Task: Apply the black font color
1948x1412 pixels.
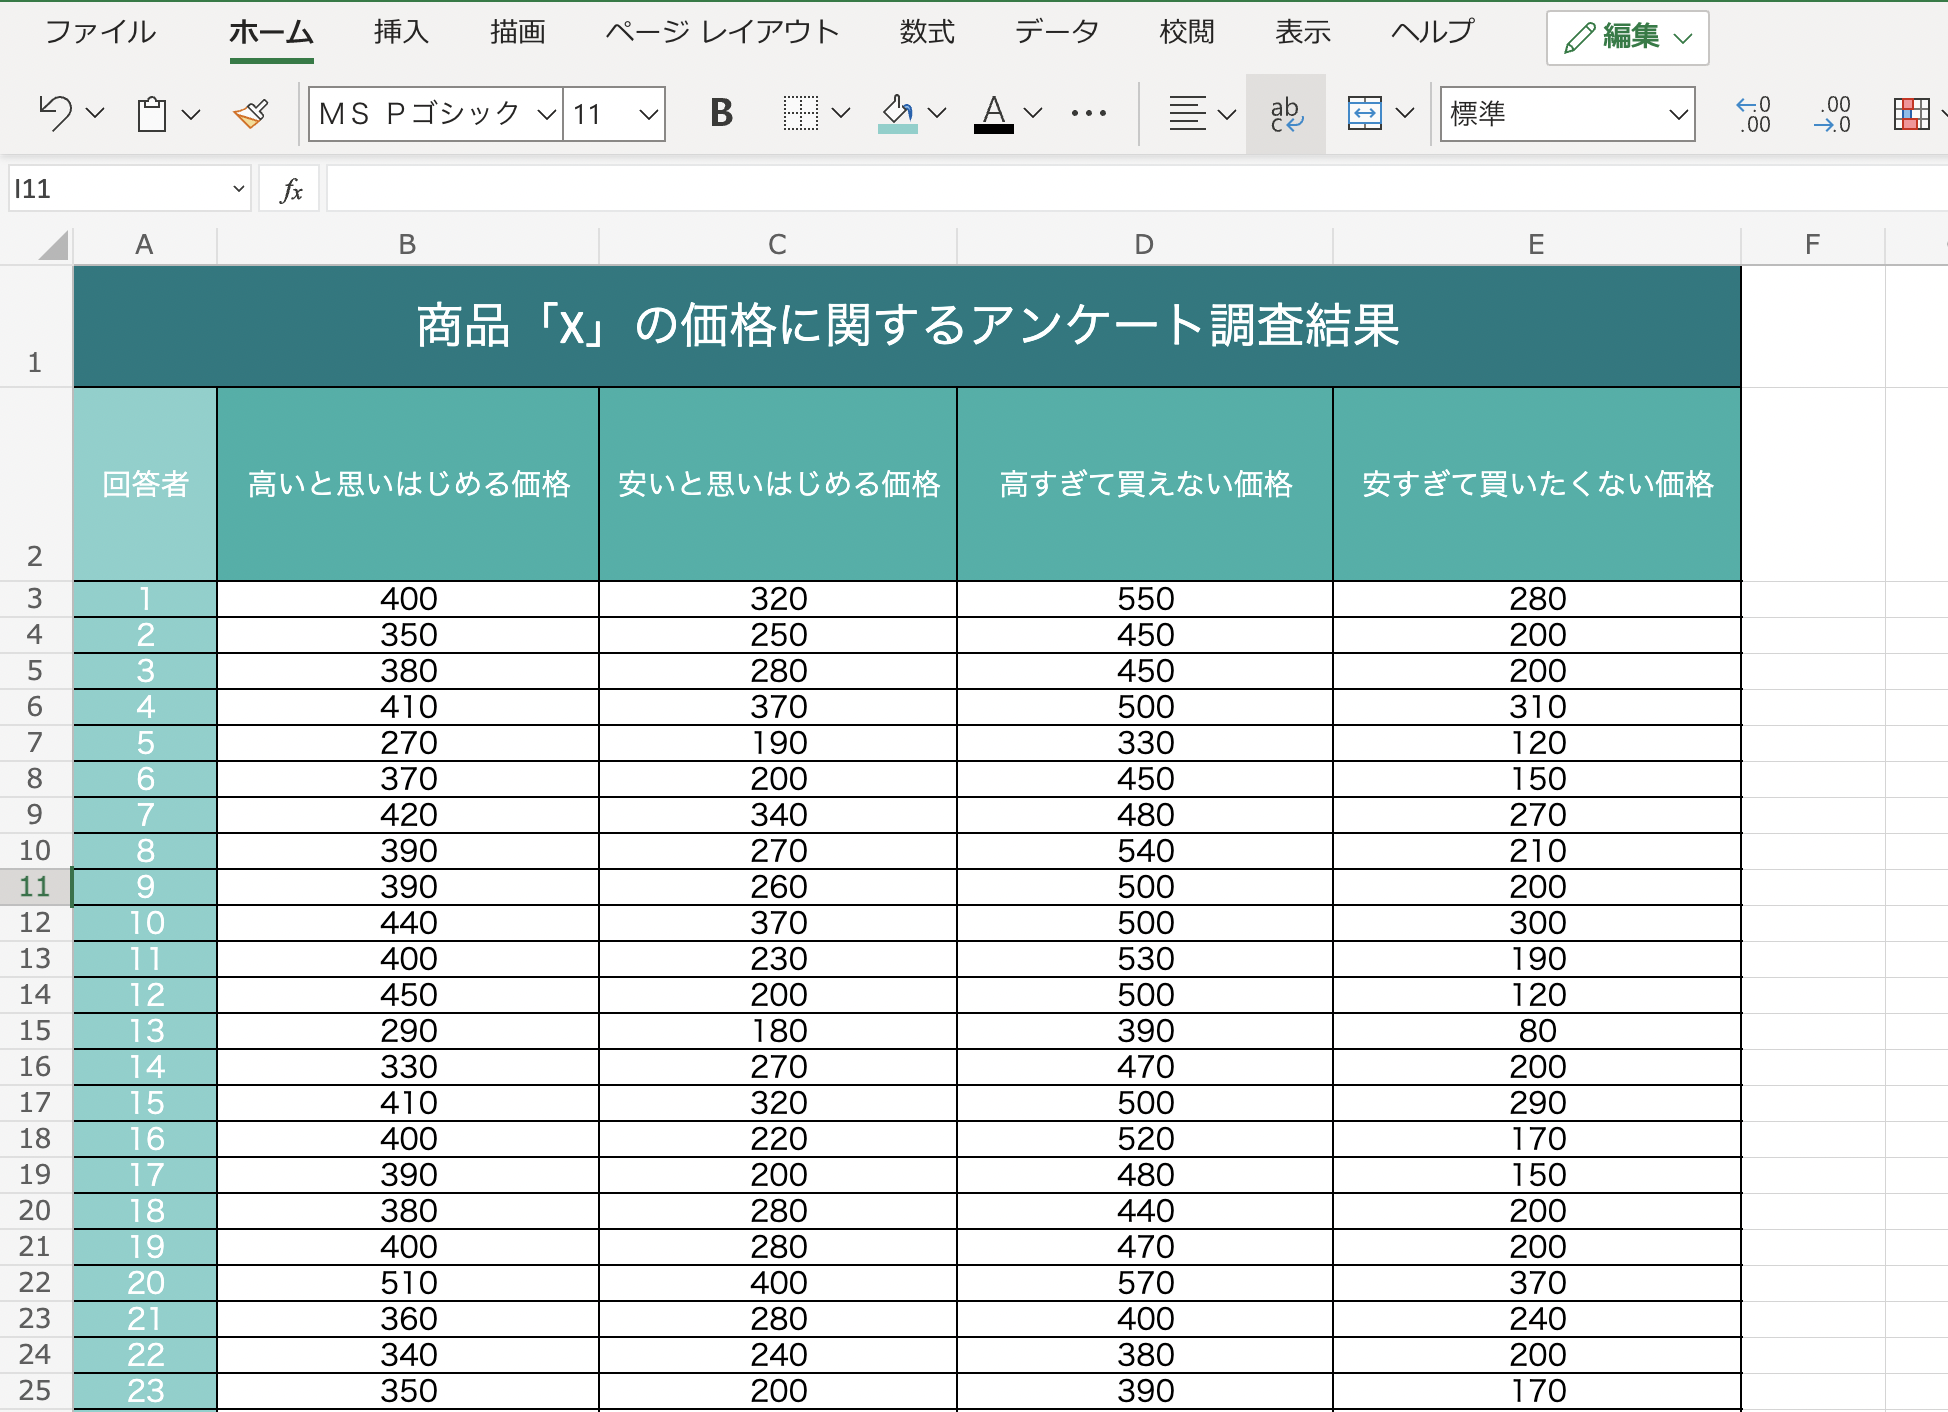Action: [993, 113]
